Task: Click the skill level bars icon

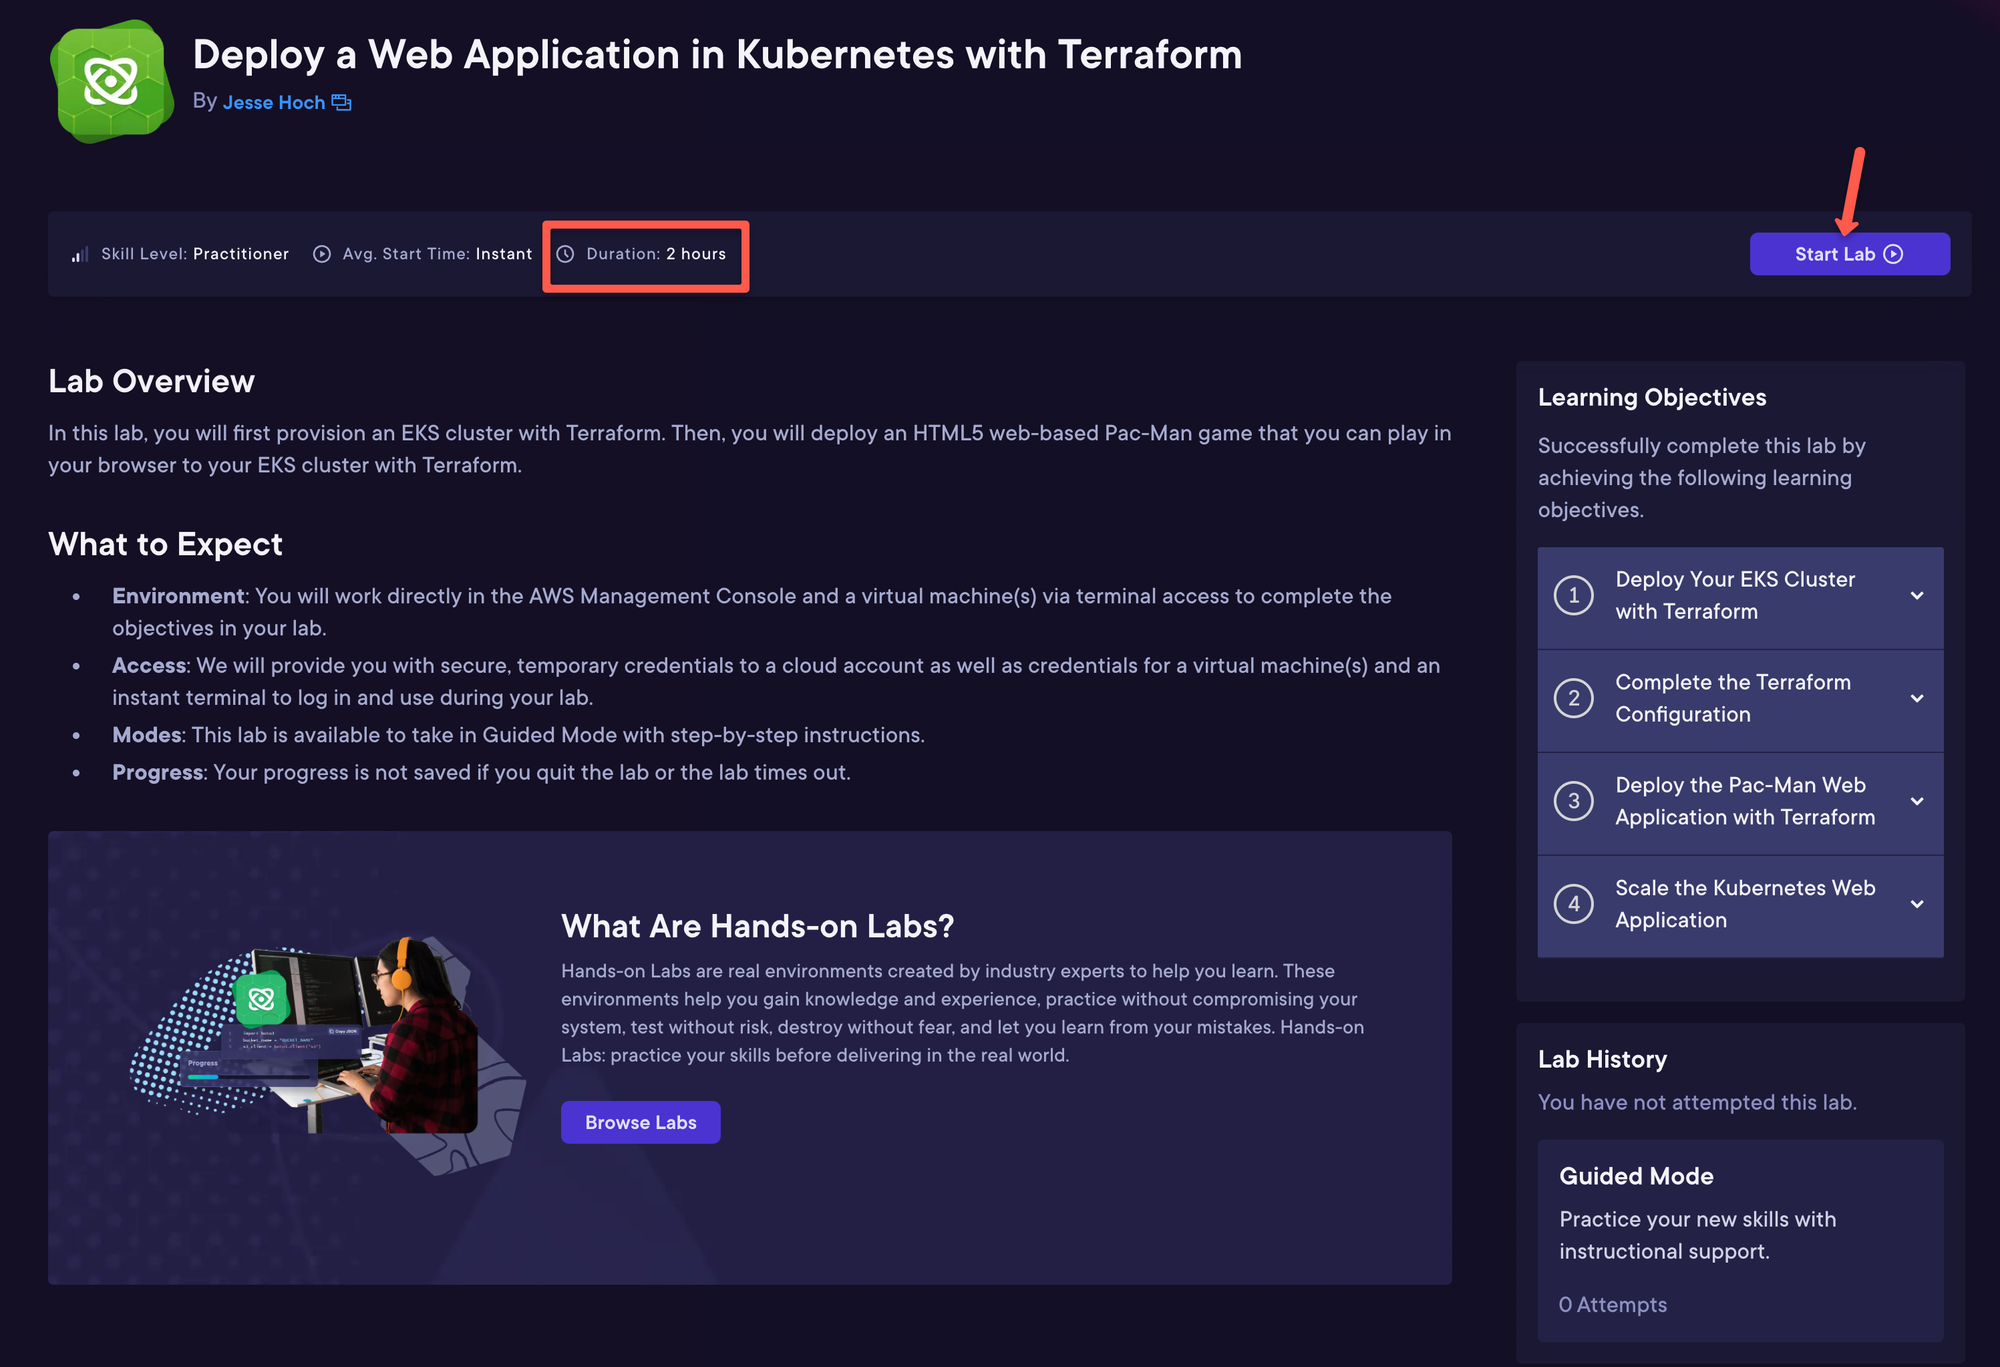Action: (80, 254)
